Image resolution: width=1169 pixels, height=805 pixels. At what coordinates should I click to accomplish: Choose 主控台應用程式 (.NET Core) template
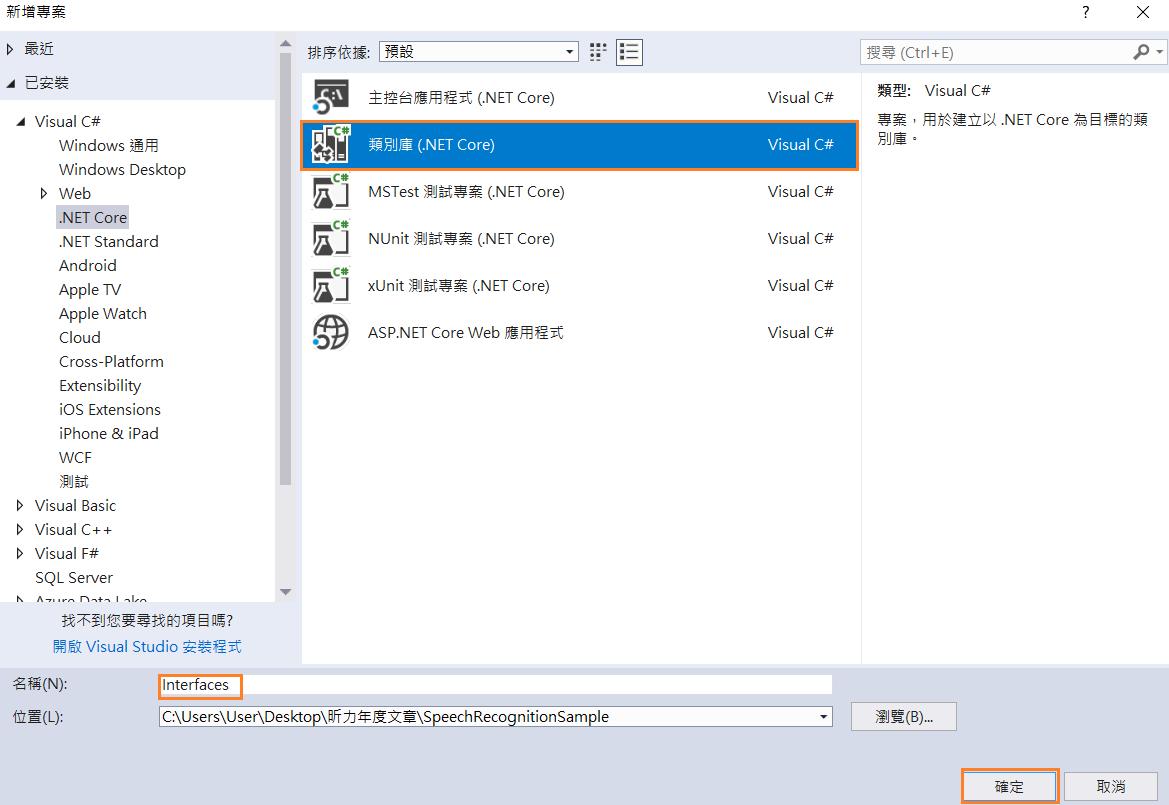pos(580,98)
